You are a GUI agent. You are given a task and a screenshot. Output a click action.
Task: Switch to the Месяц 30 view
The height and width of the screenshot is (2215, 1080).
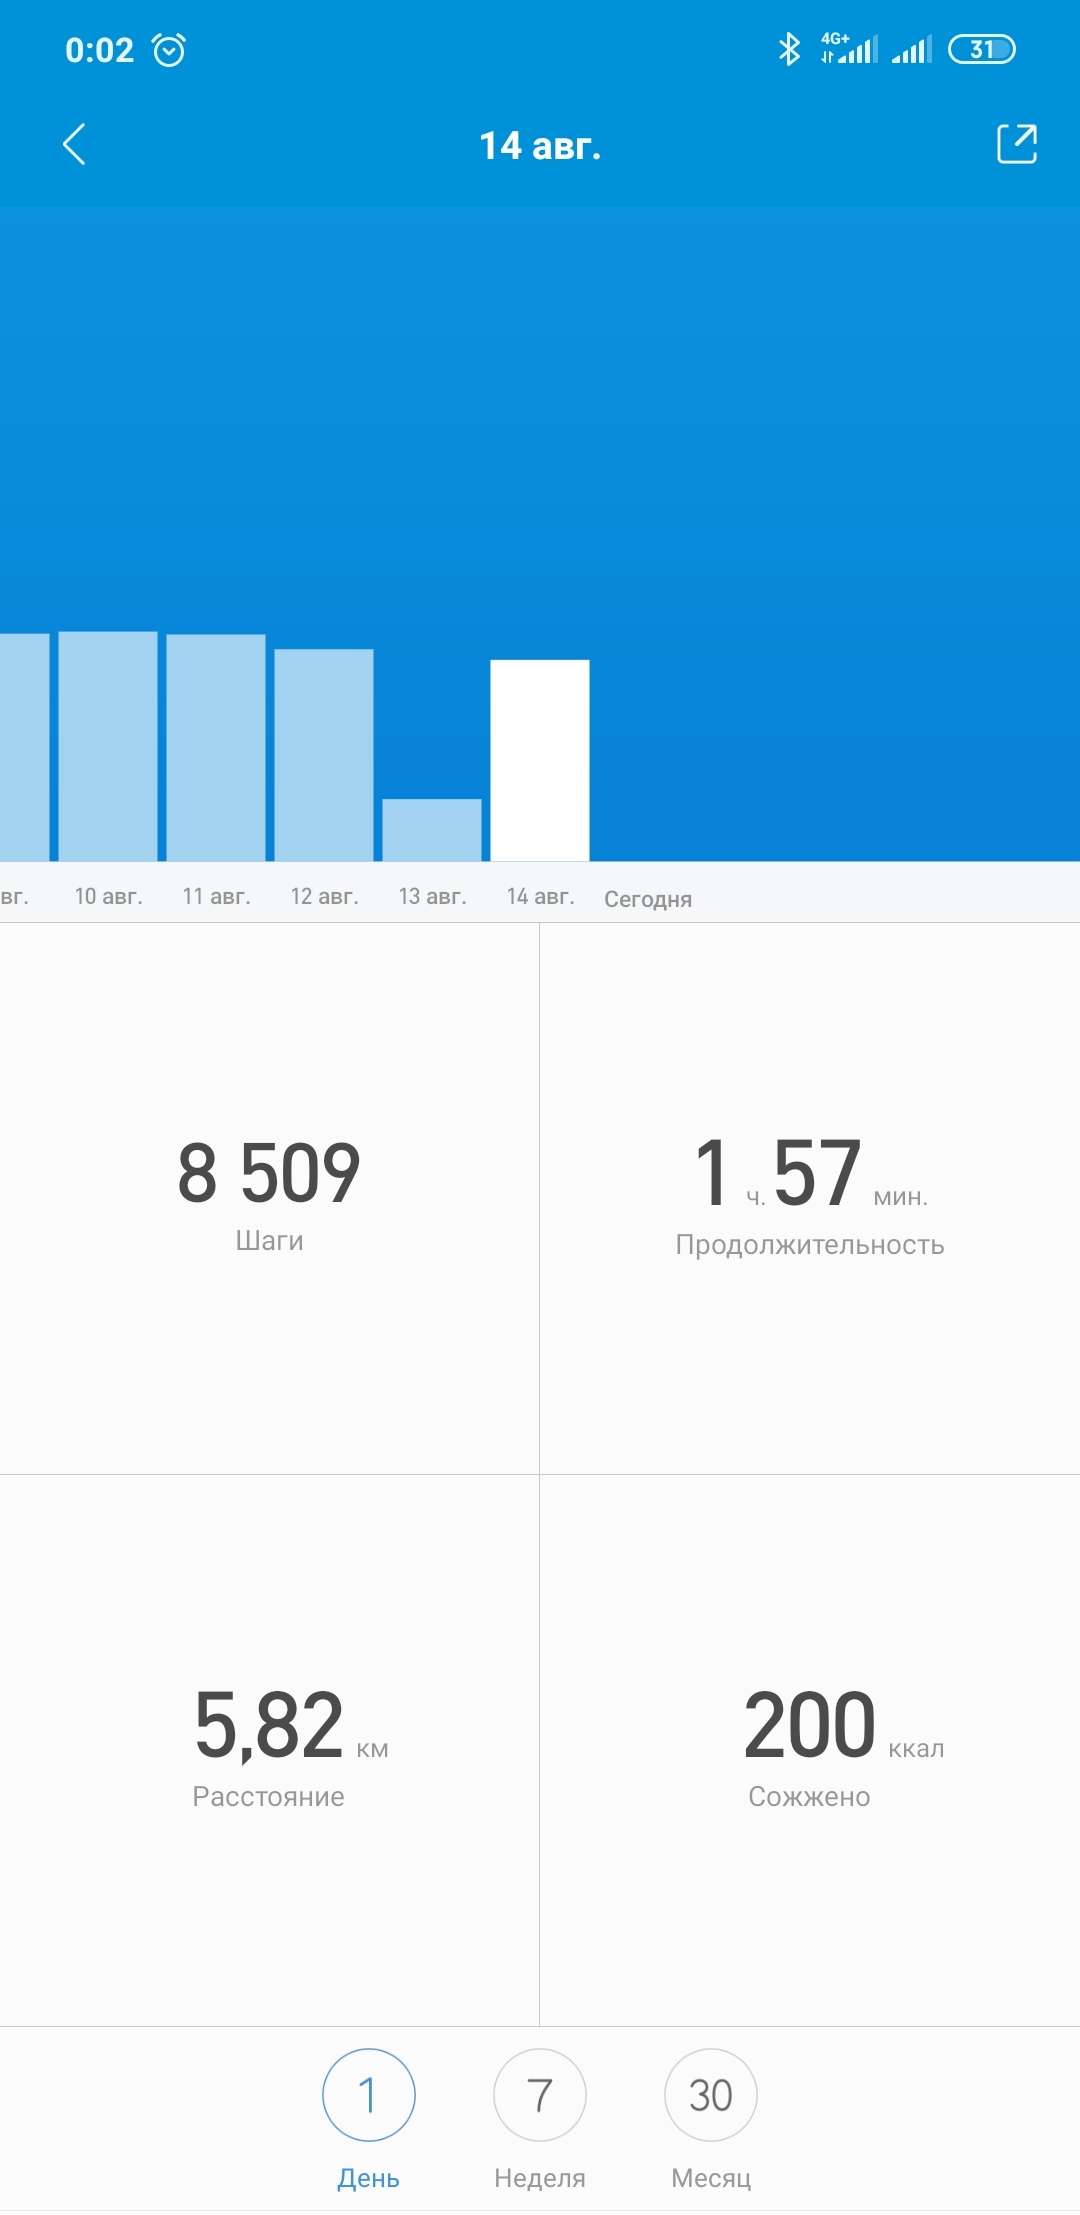[x=711, y=2119]
